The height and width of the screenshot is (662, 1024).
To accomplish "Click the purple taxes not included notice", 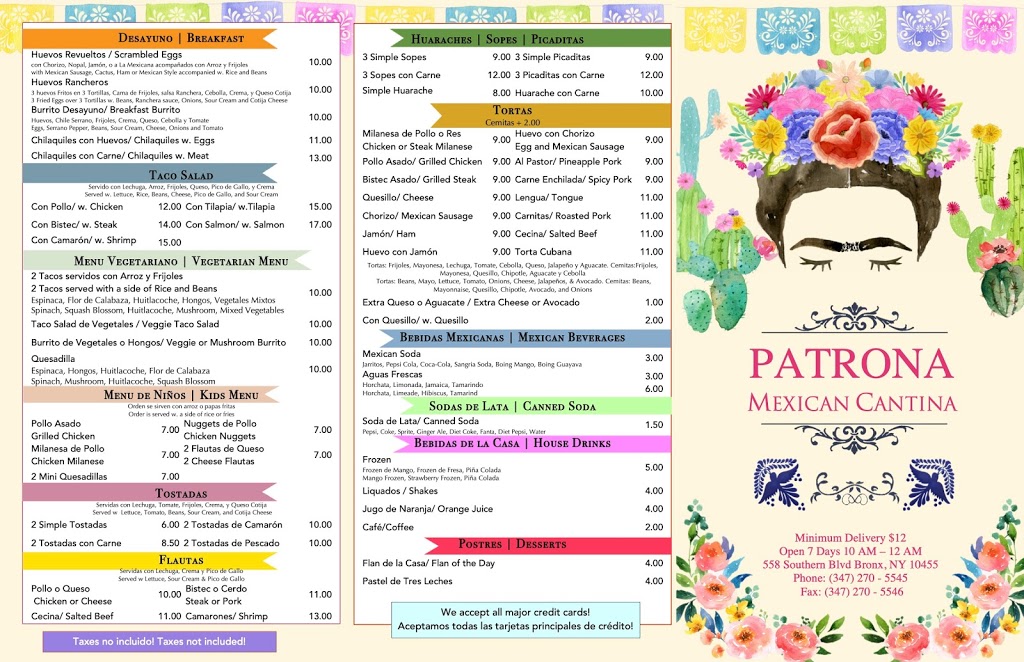I will pyautogui.click(x=159, y=641).
